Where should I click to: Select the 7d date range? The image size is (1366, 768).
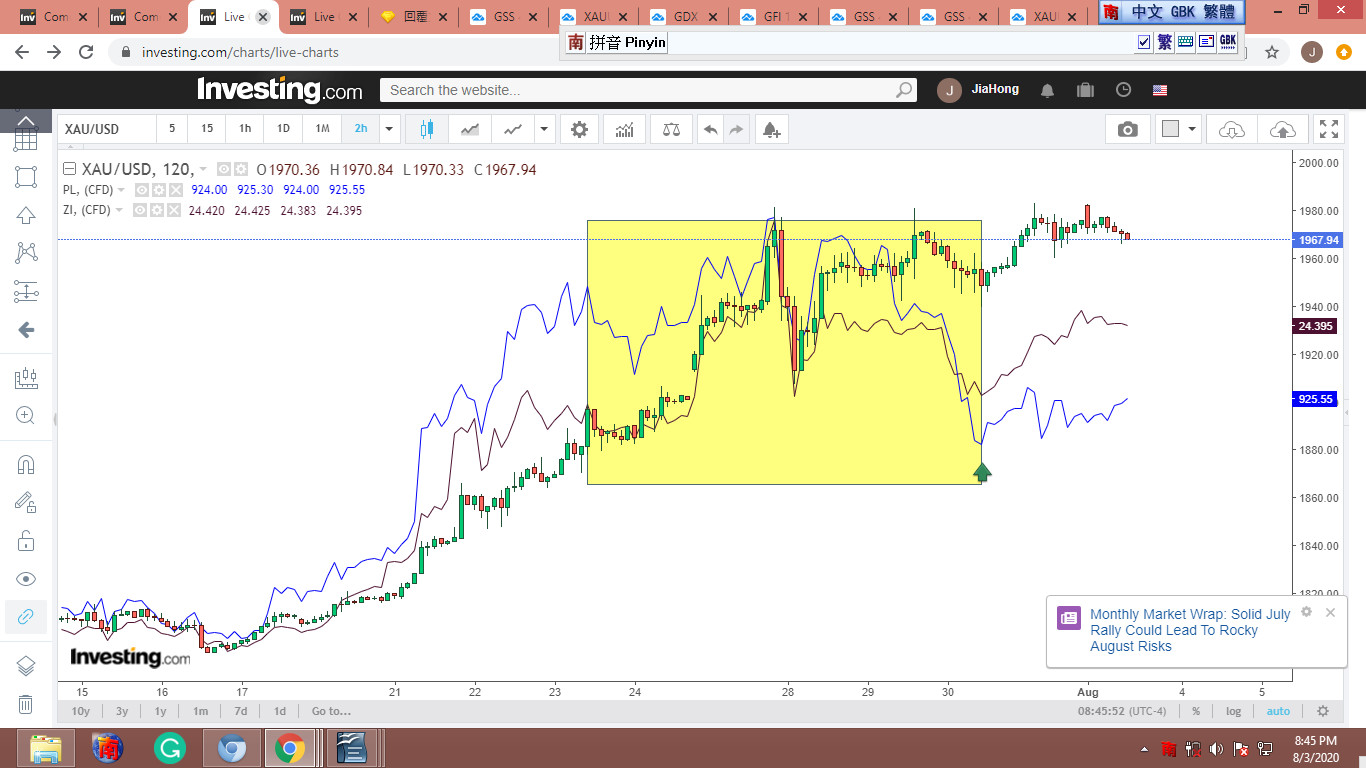(x=240, y=711)
